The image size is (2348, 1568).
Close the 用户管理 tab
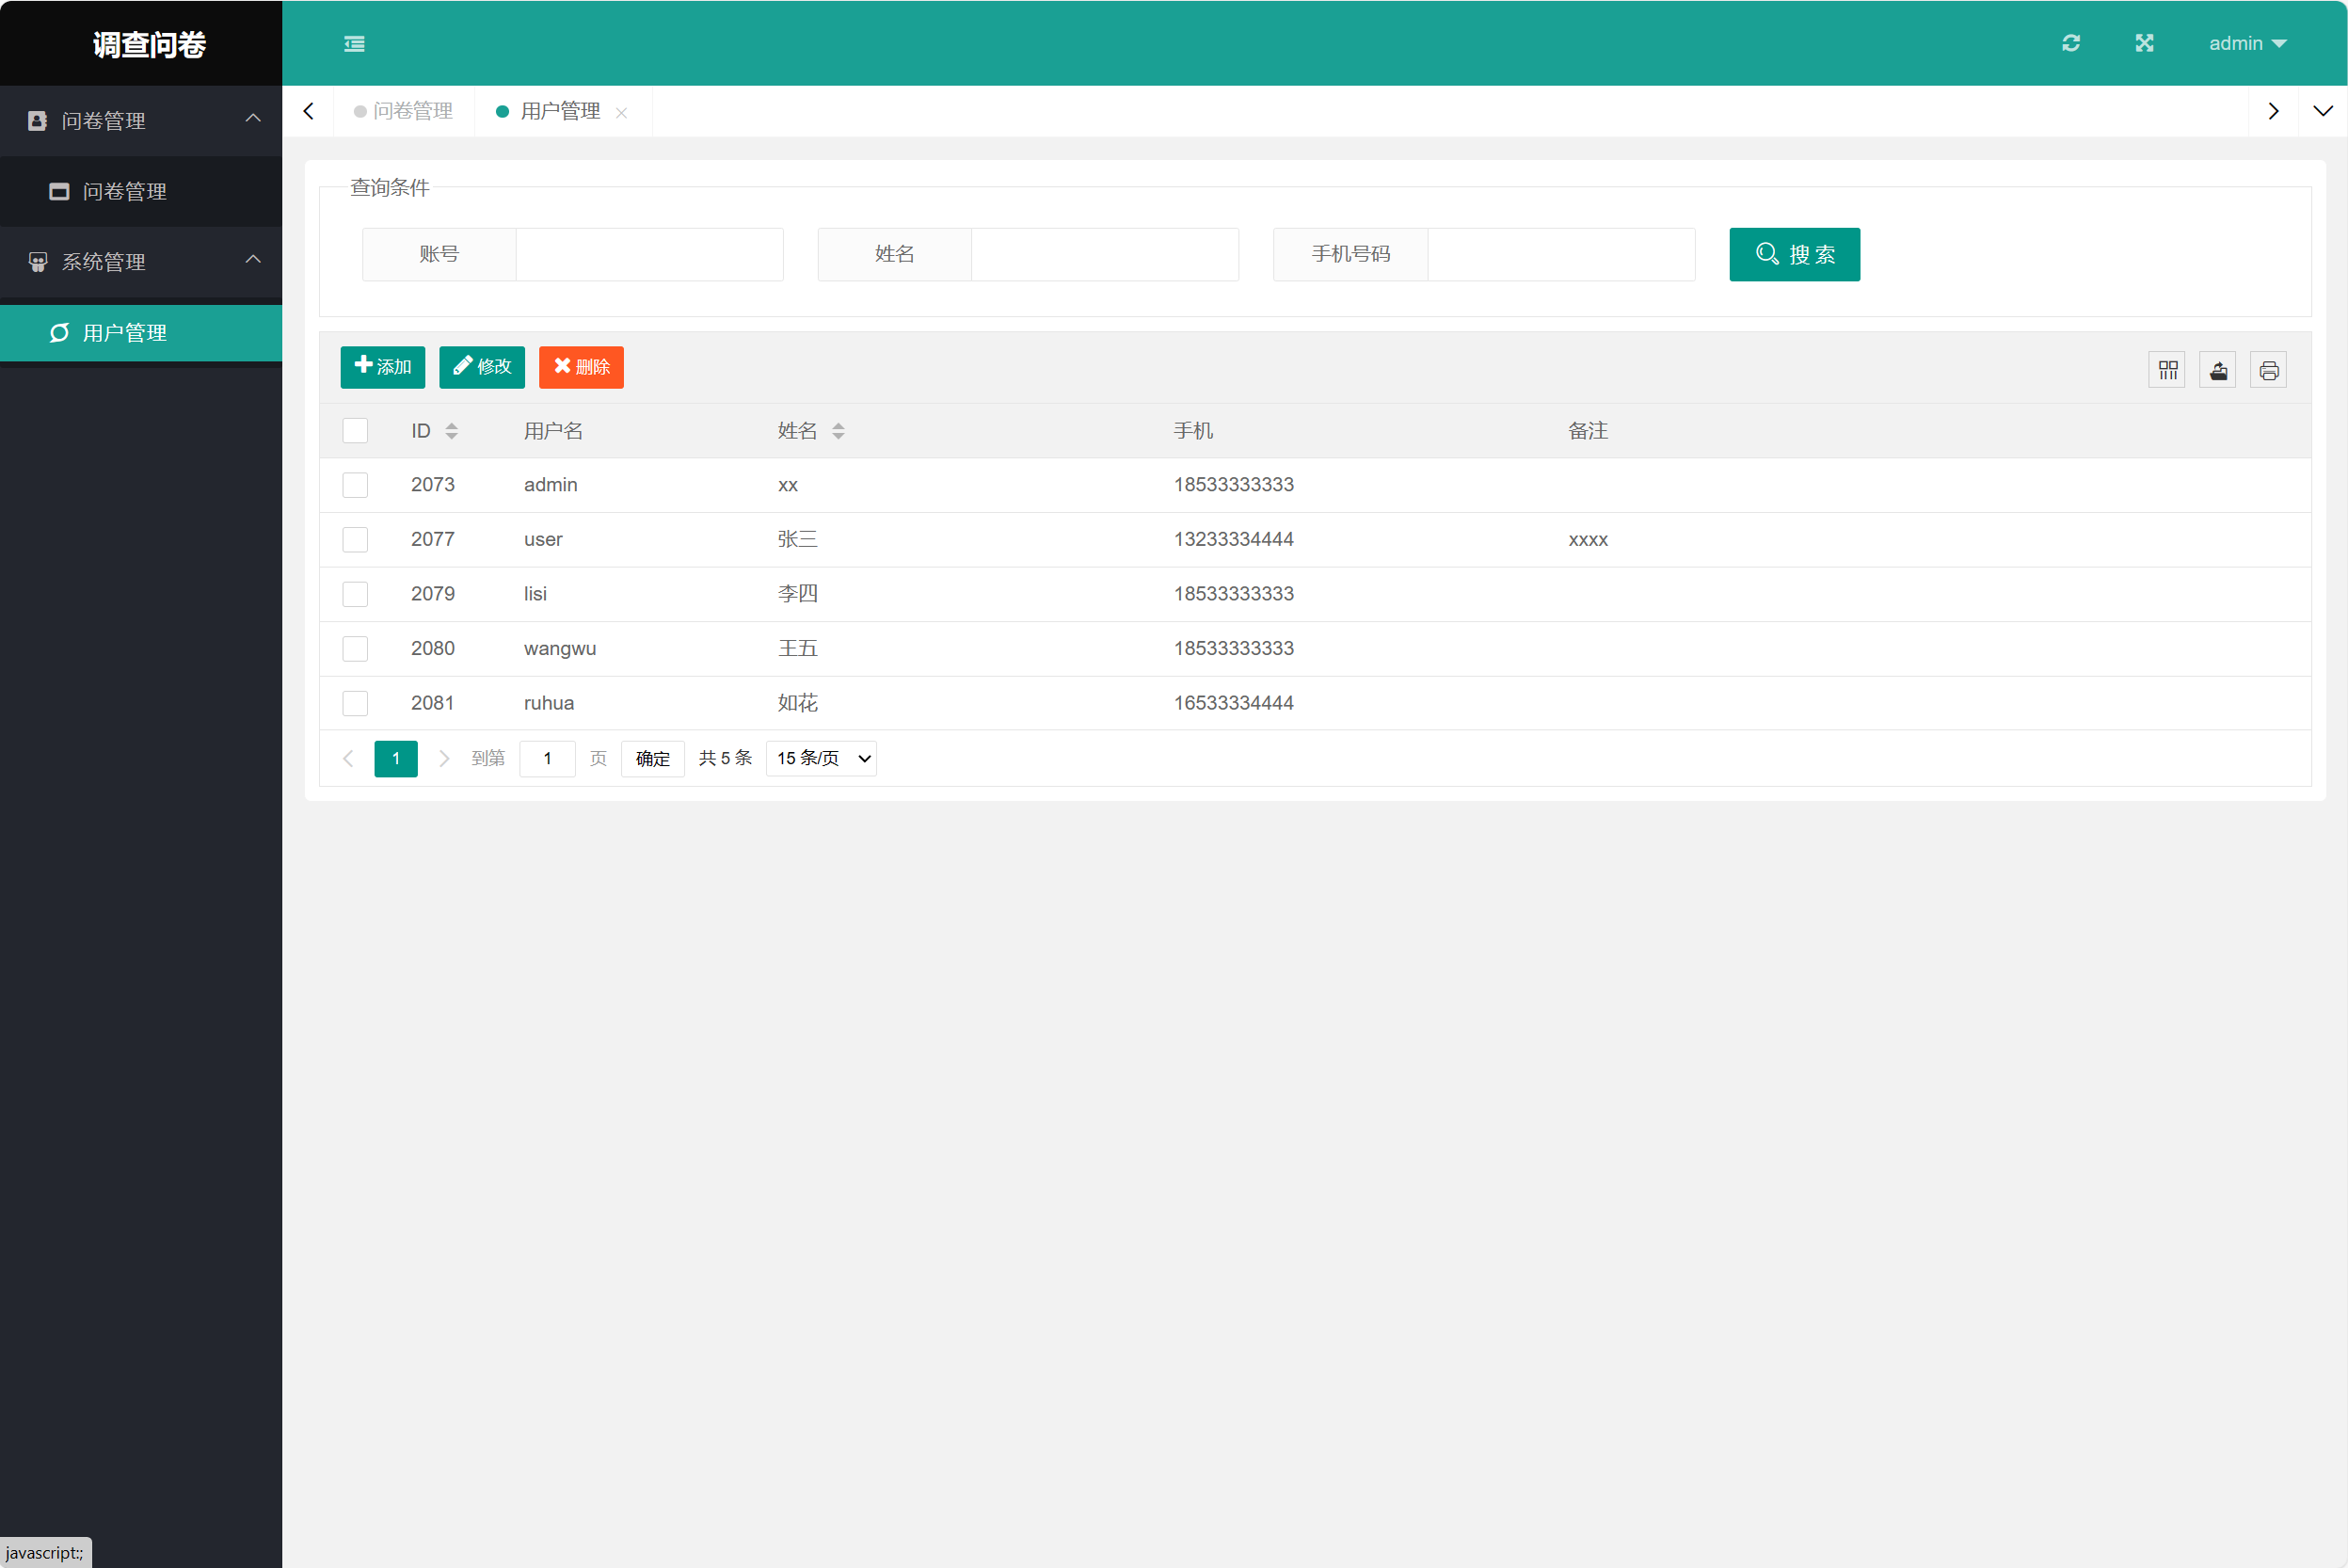622,113
